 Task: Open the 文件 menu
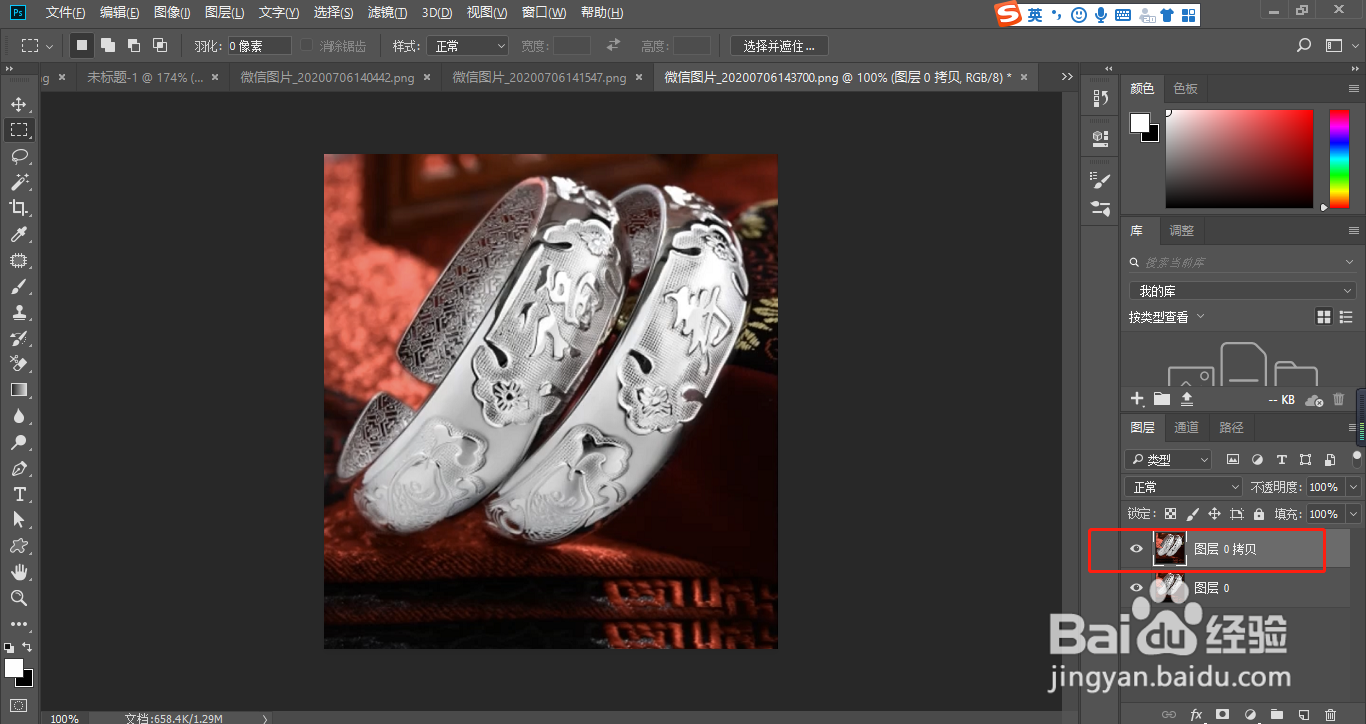pyautogui.click(x=65, y=13)
